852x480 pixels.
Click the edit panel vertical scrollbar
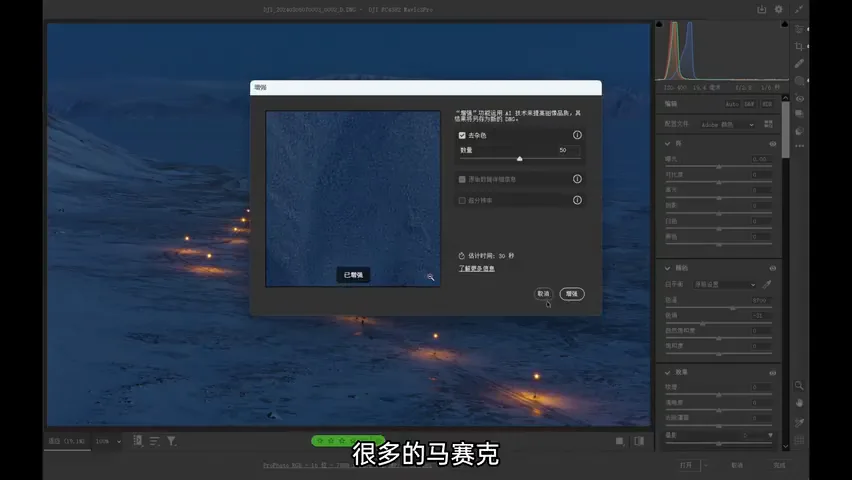pos(785,130)
